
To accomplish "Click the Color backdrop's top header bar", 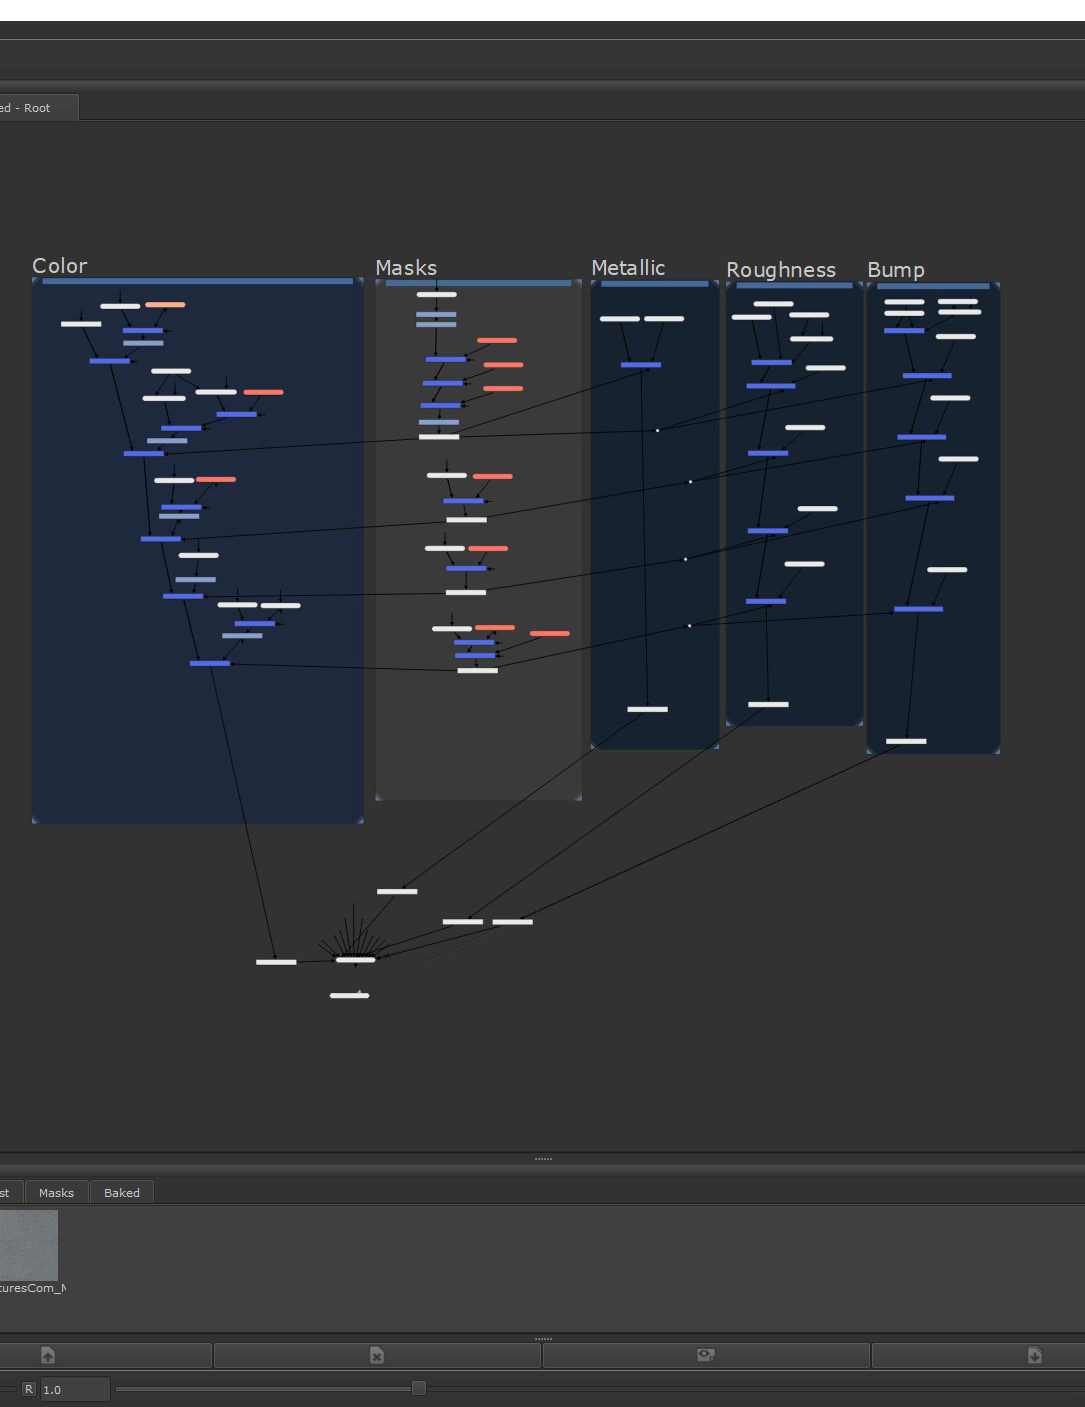I will pyautogui.click(x=198, y=281).
